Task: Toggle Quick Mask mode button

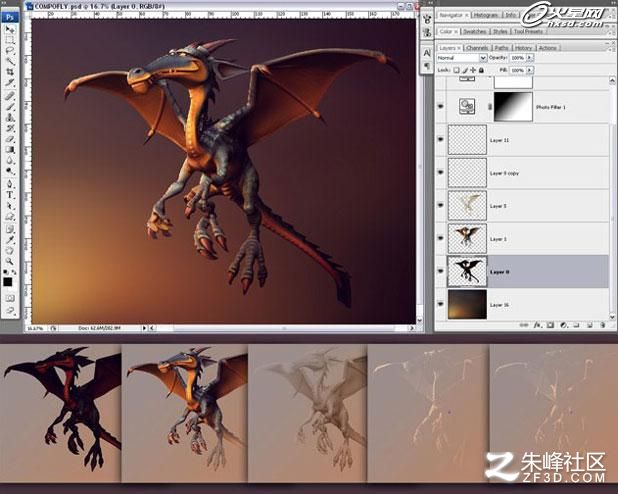Action: [10, 298]
